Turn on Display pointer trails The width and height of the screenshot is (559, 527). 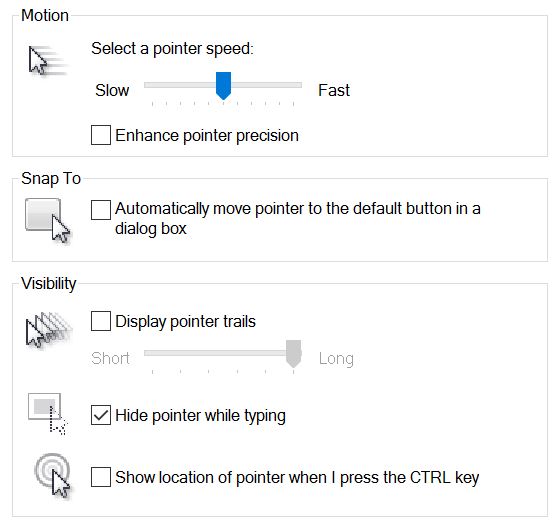click(x=101, y=321)
